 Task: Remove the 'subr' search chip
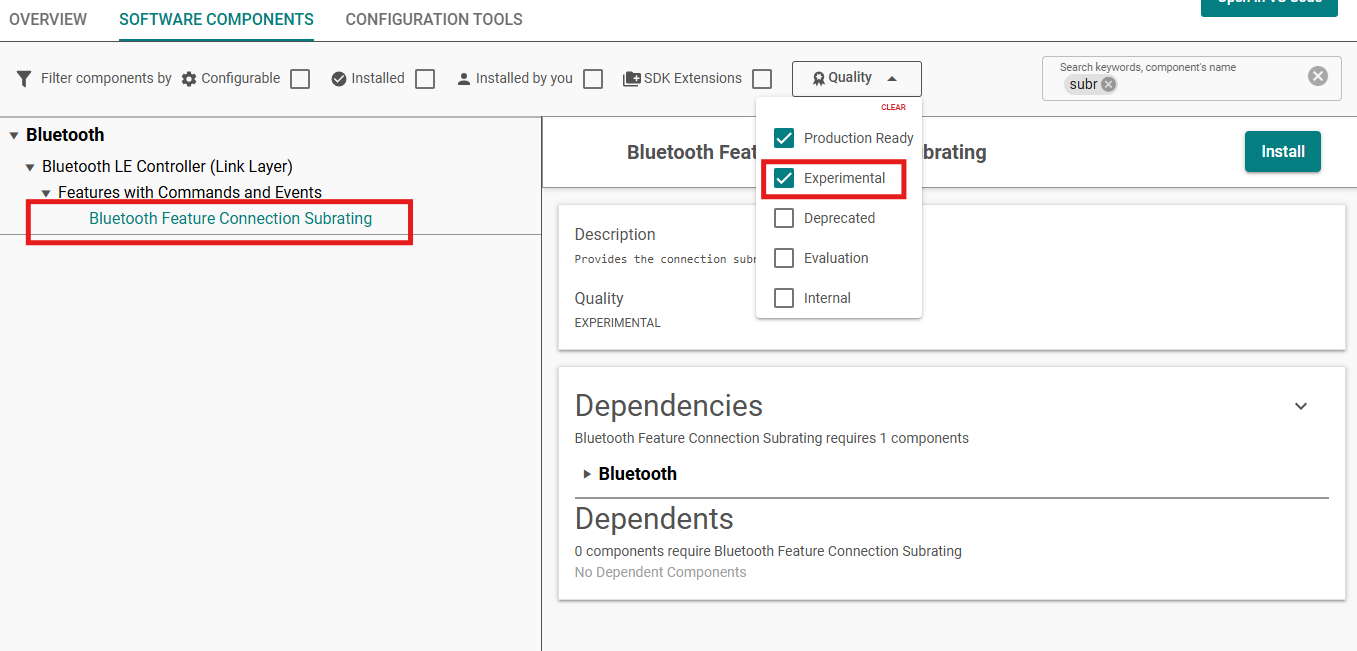click(1108, 85)
